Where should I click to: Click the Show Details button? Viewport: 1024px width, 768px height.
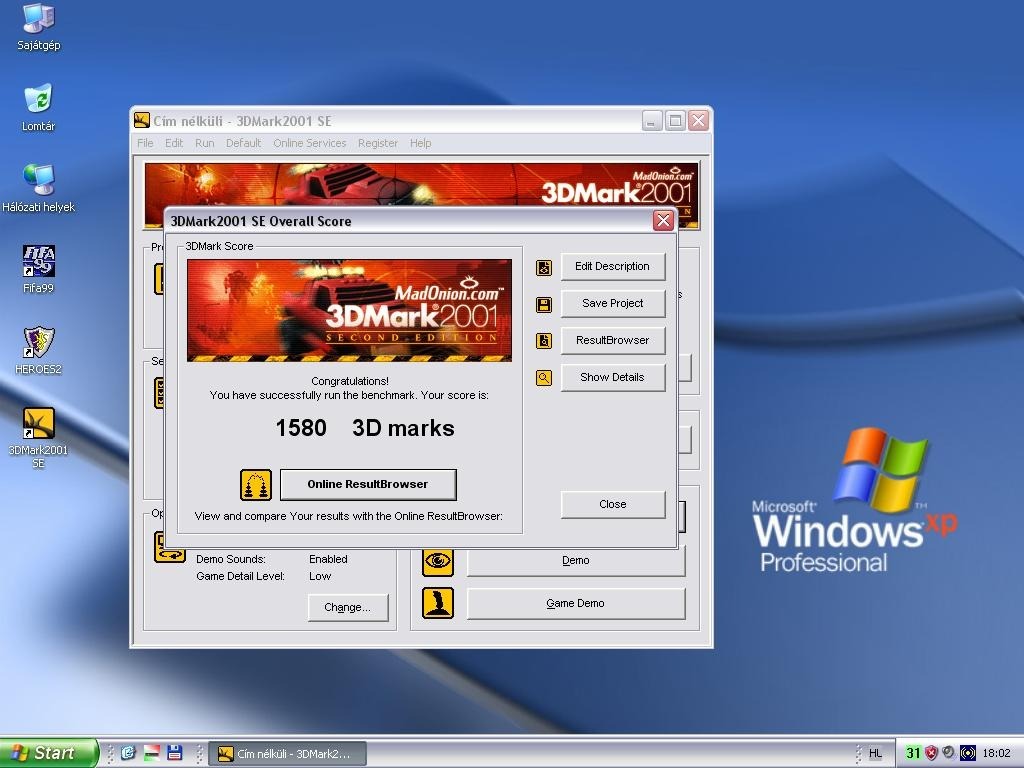613,377
